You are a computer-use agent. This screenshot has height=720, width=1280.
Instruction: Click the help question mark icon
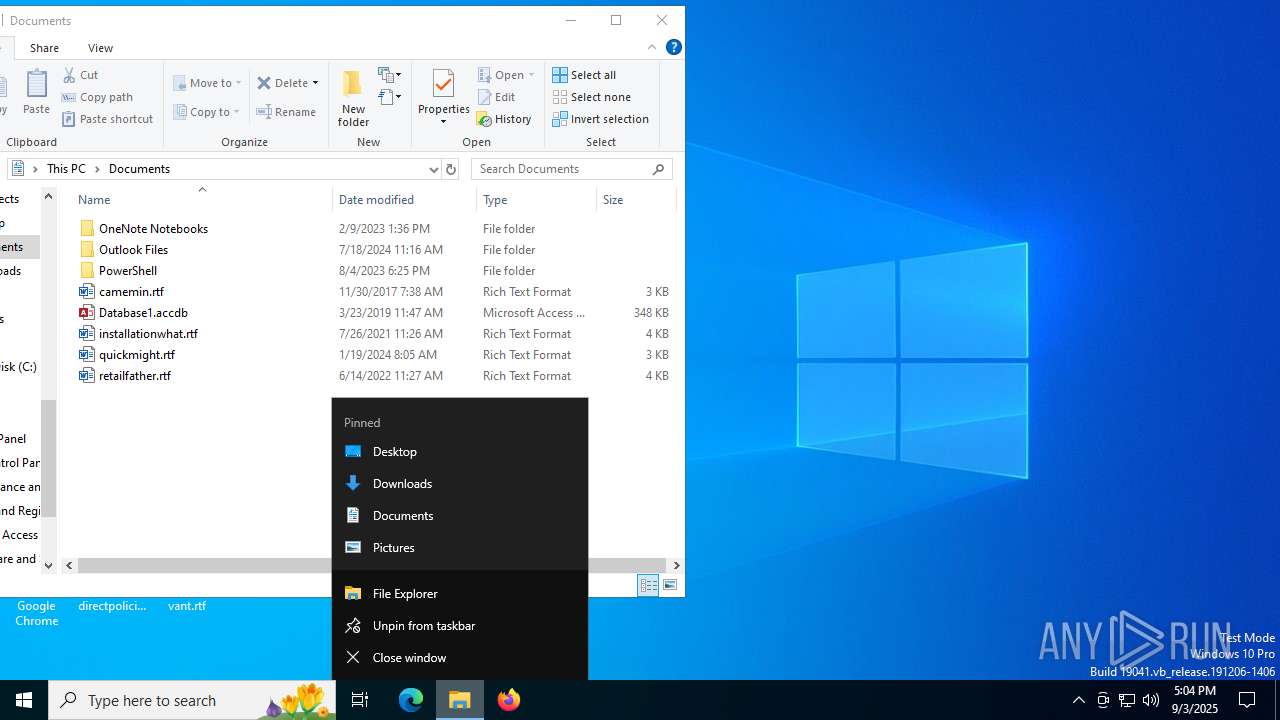click(x=674, y=47)
